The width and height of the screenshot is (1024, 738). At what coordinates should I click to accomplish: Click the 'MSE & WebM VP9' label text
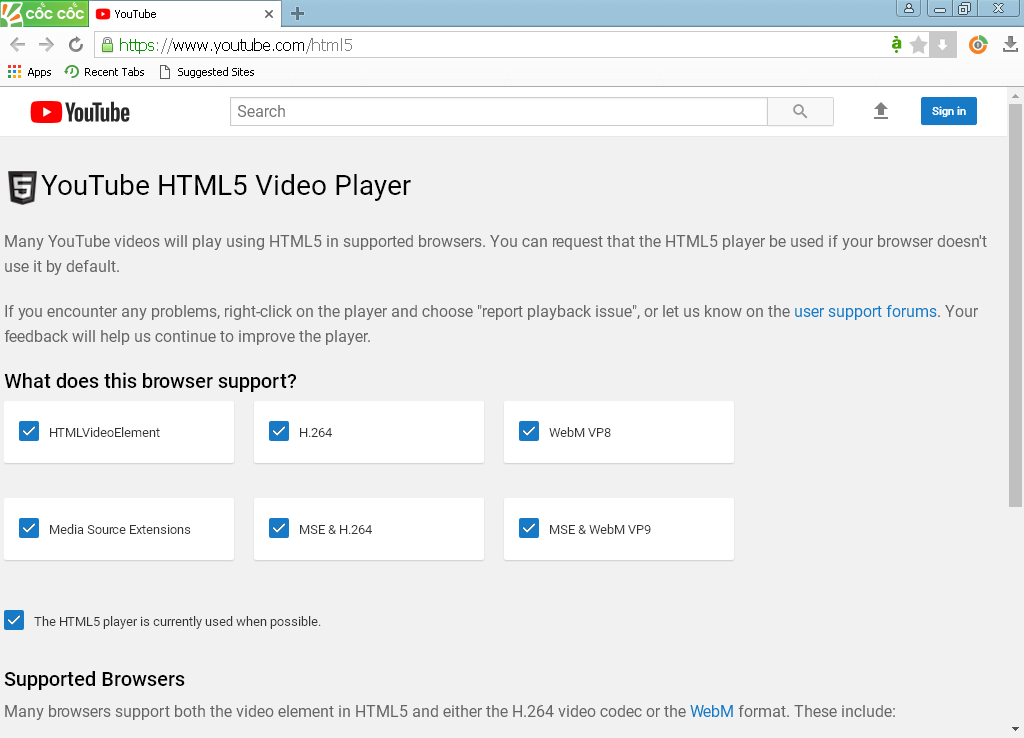(x=600, y=530)
